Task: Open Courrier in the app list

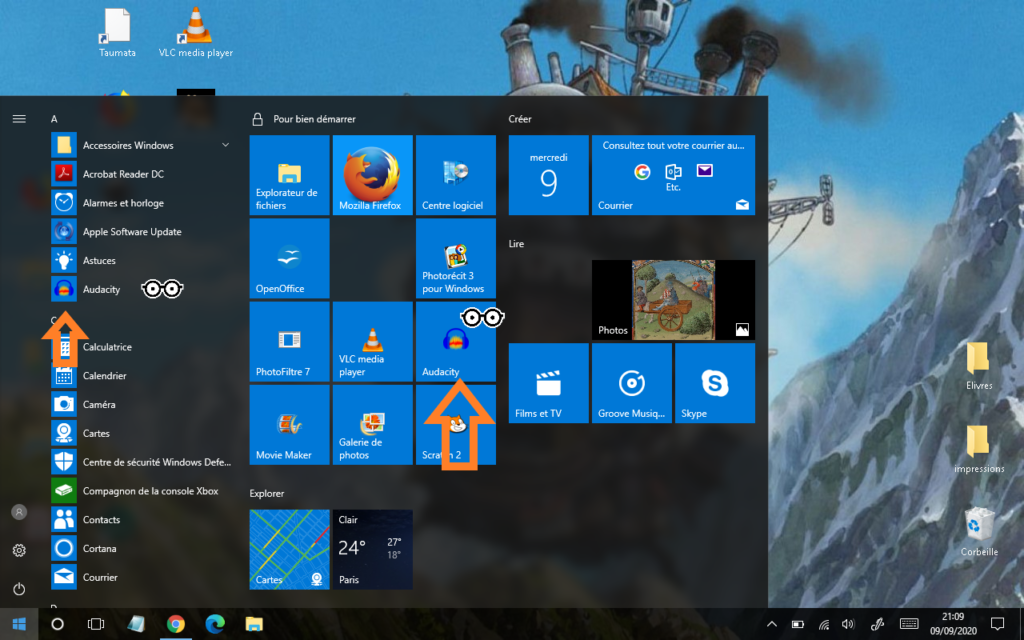Action: [141, 577]
